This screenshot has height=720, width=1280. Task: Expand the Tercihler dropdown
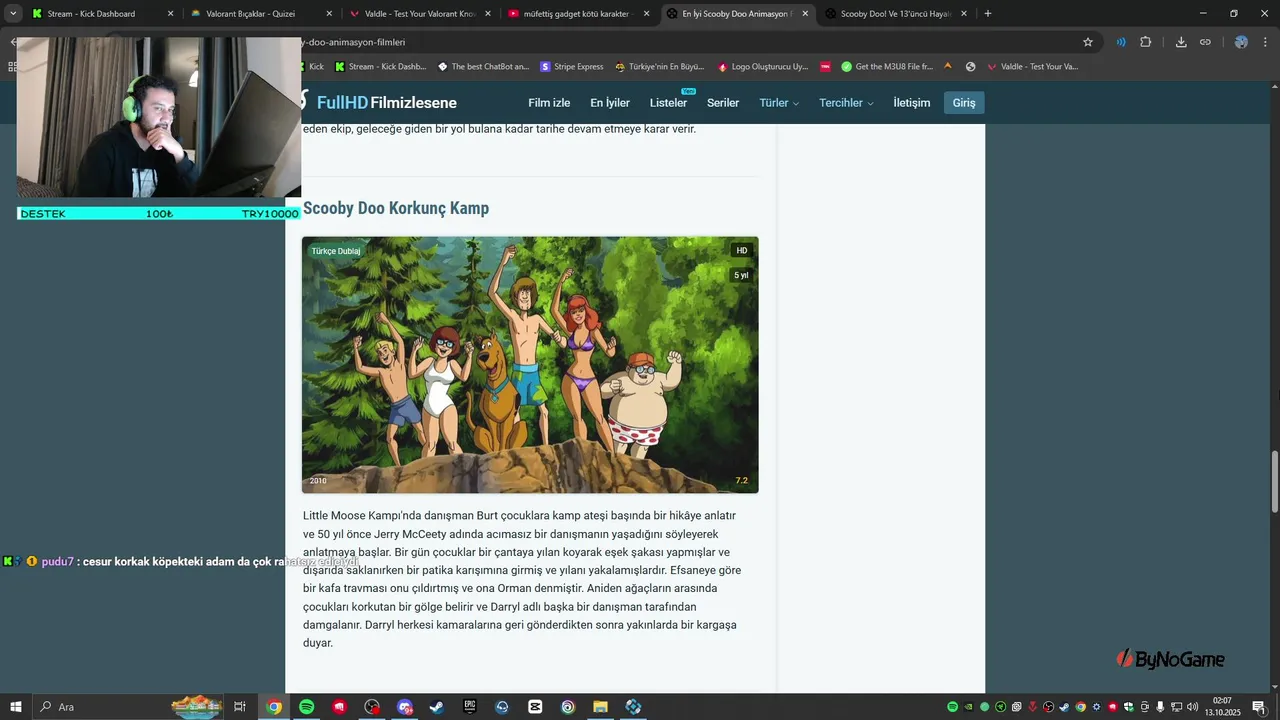point(846,103)
